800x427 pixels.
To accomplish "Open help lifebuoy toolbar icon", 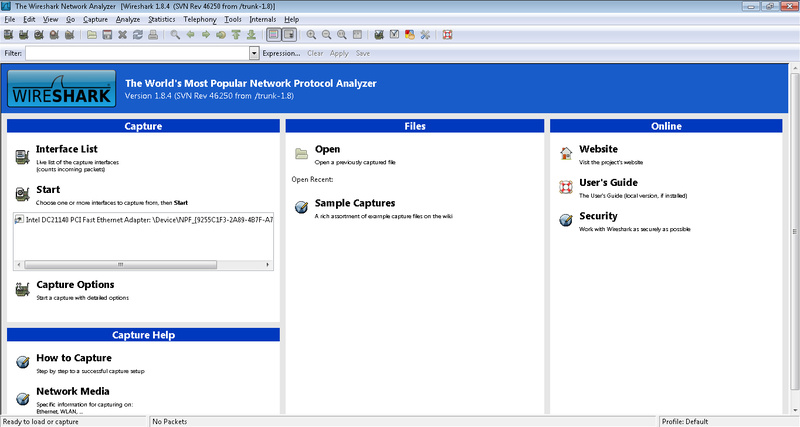I will (x=447, y=35).
